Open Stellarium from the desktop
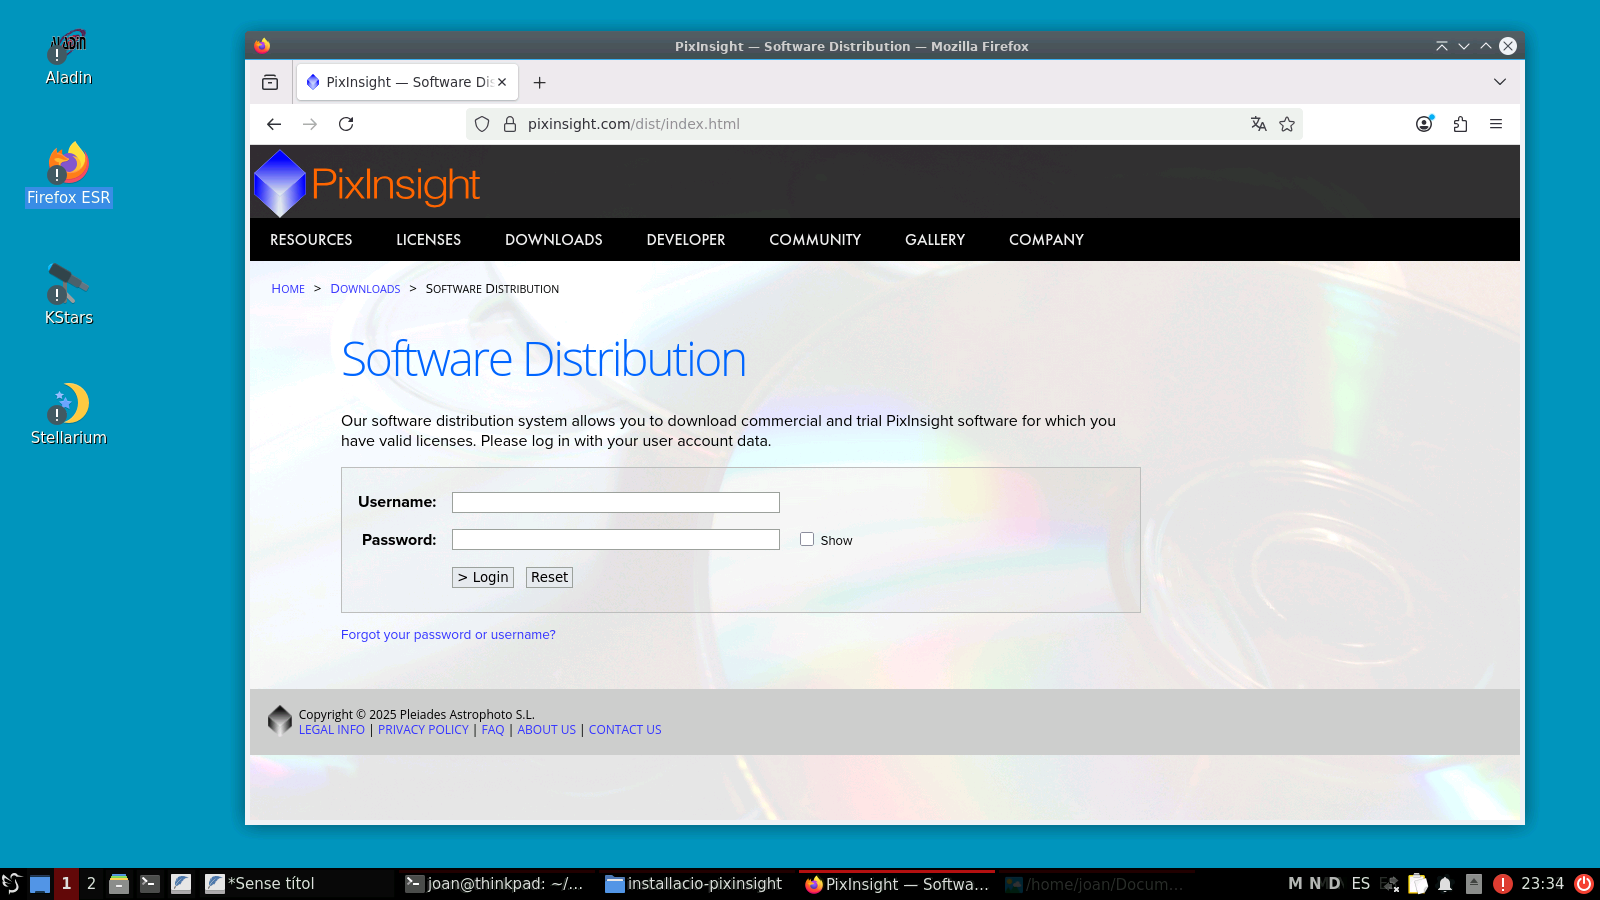This screenshot has width=1600, height=900. coord(68,414)
